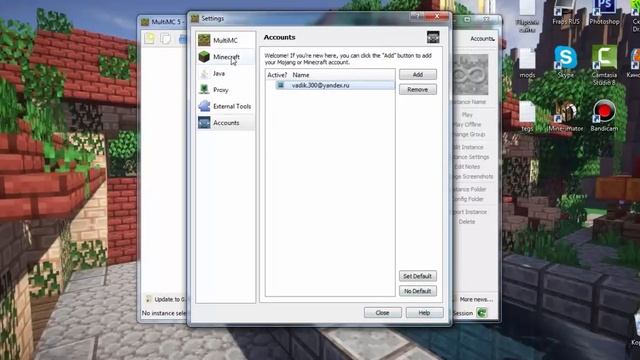Click the External Tools puzzle icon
Viewport: 640px width, 360px height.
(204, 106)
